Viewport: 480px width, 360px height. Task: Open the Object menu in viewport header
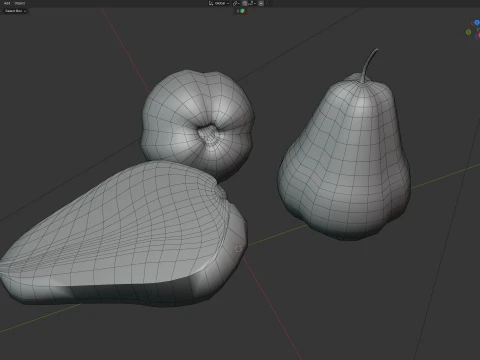[20, 3]
